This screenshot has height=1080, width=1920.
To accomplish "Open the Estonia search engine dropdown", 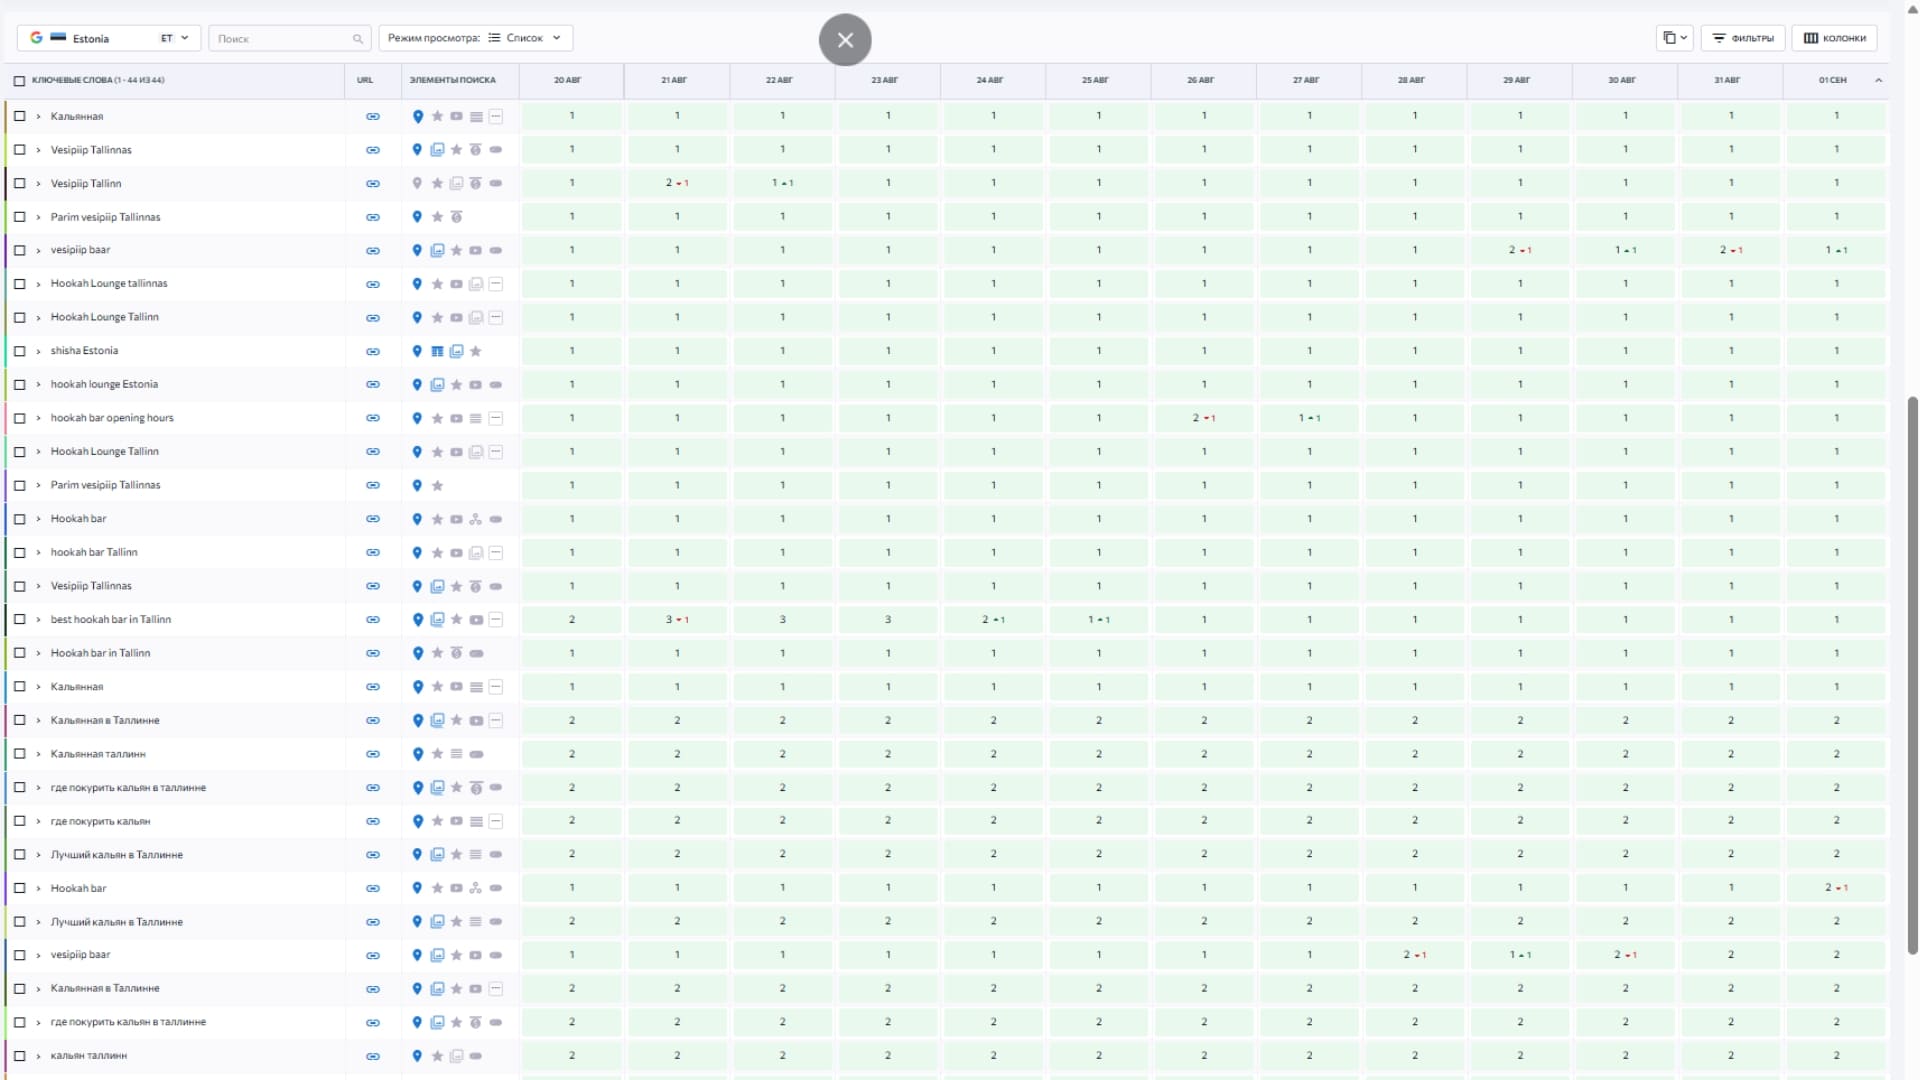I will [109, 38].
